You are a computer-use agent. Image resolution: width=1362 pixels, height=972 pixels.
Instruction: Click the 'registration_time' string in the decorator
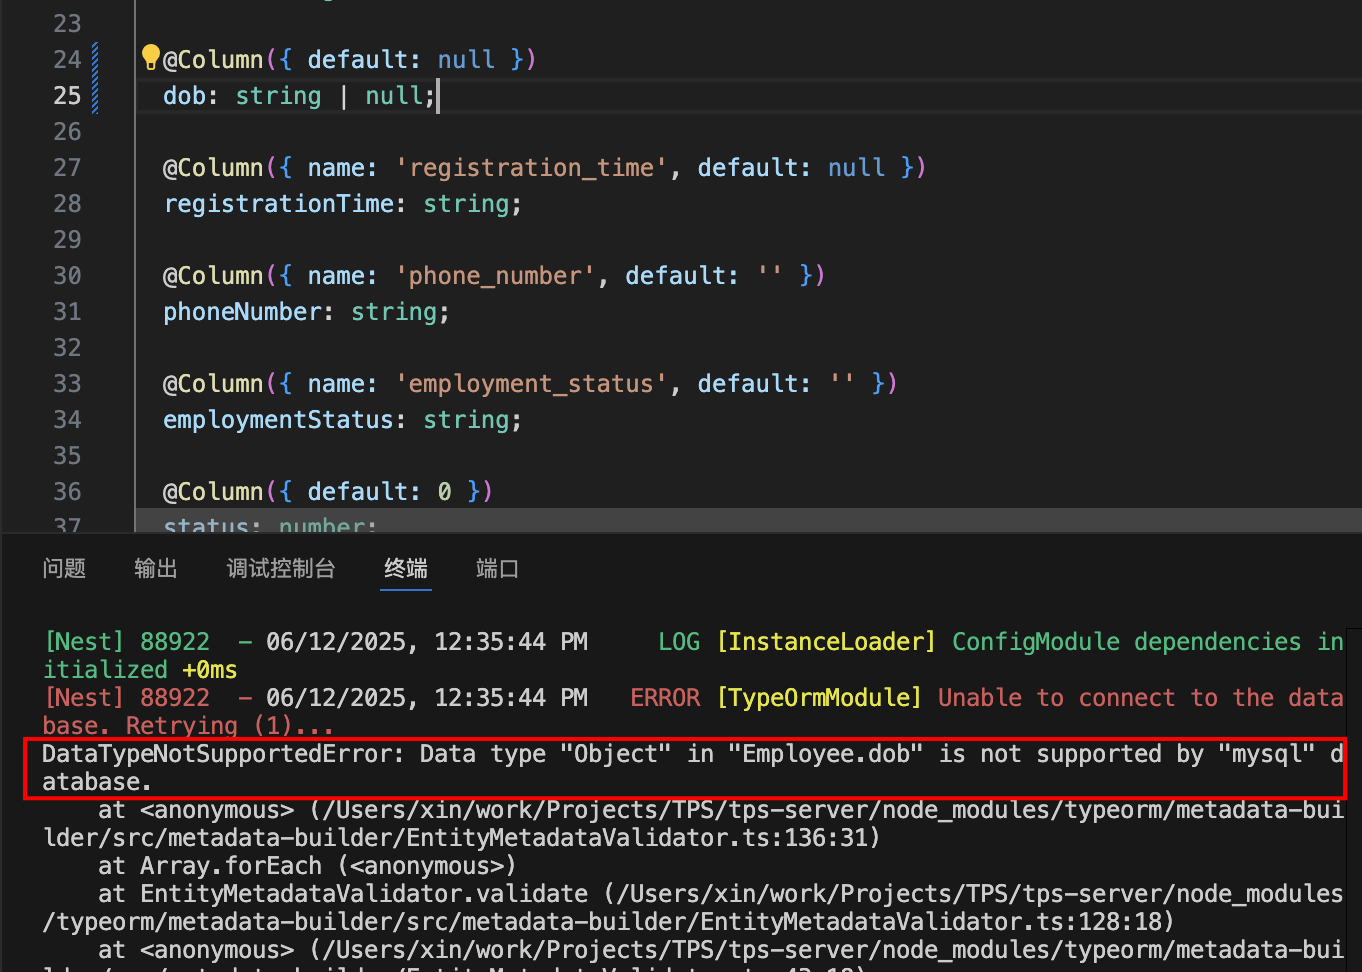pyautogui.click(x=531, y=168)
